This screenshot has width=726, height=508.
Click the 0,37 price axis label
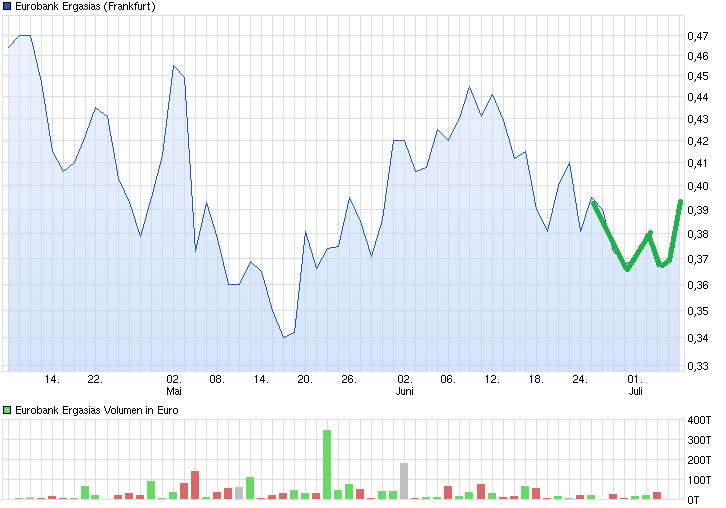698,259
